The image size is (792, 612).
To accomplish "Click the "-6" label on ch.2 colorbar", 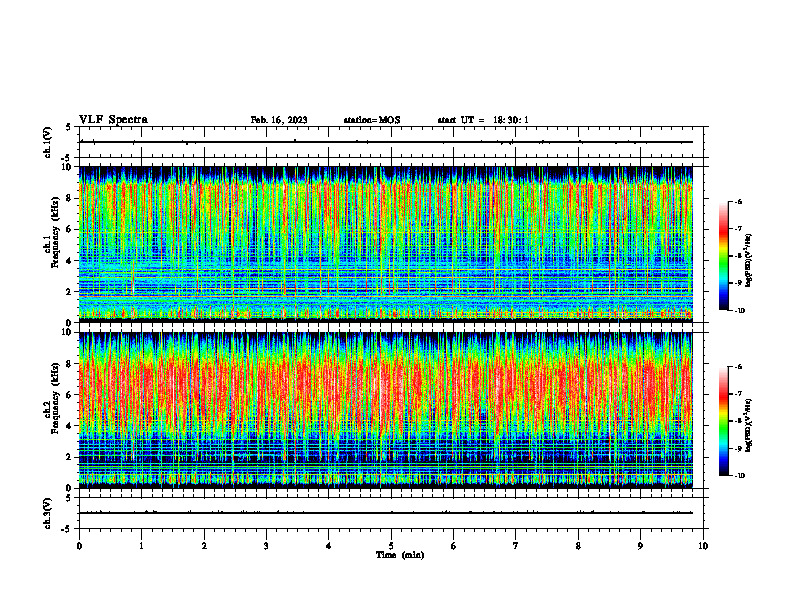I will 737,367.
